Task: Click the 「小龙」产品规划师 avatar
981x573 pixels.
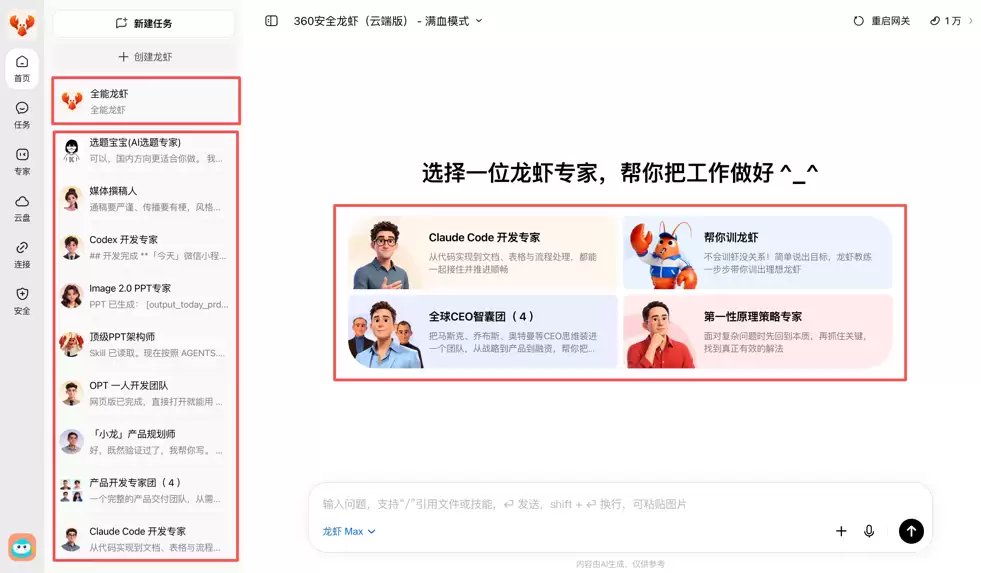Action: pos(71,442)
